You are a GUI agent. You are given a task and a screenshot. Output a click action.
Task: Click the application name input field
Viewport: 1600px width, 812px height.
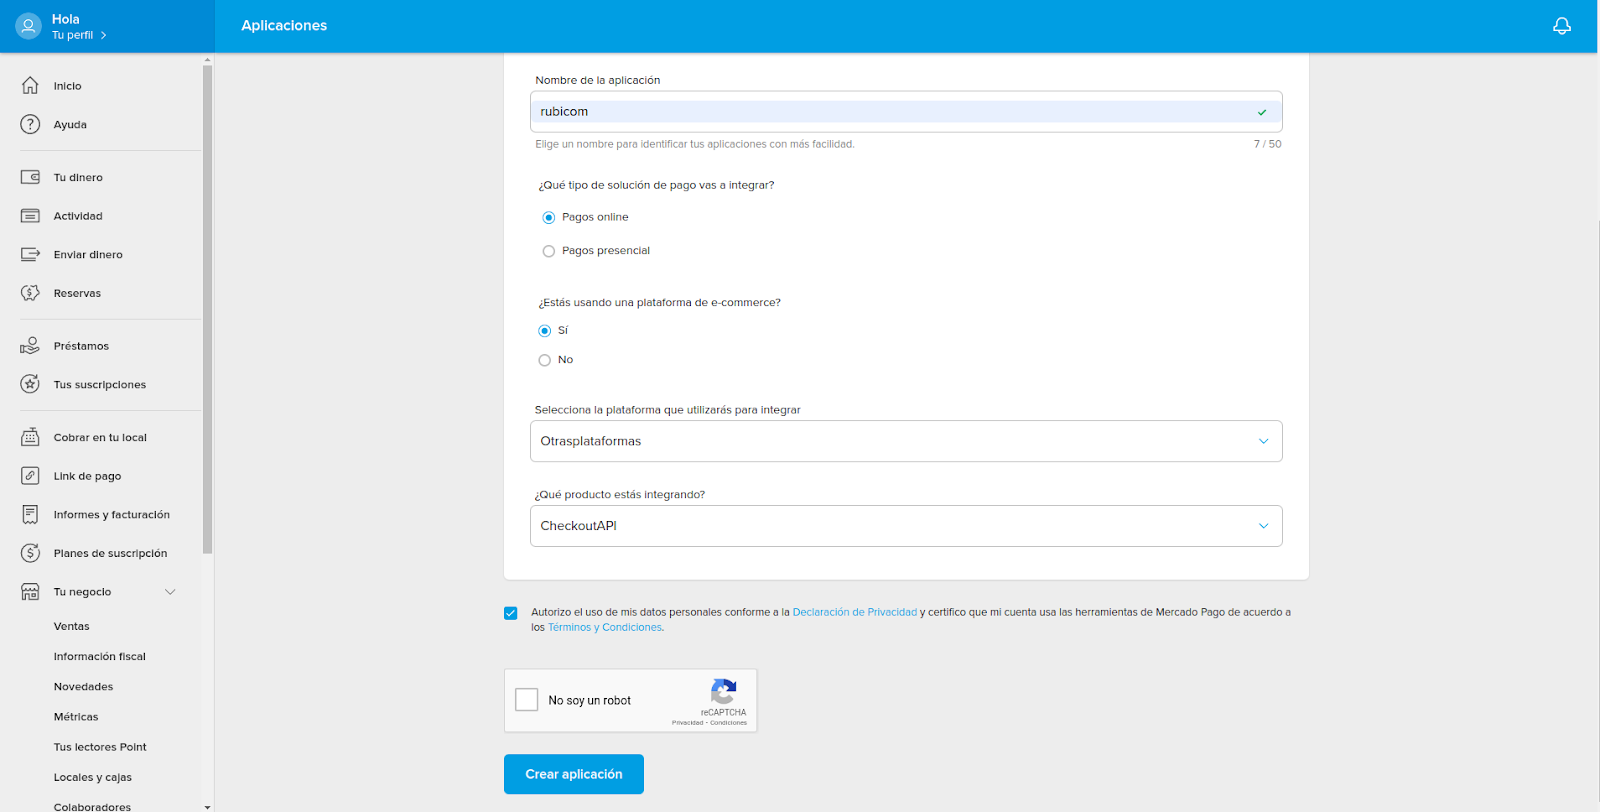click(890, 112)
